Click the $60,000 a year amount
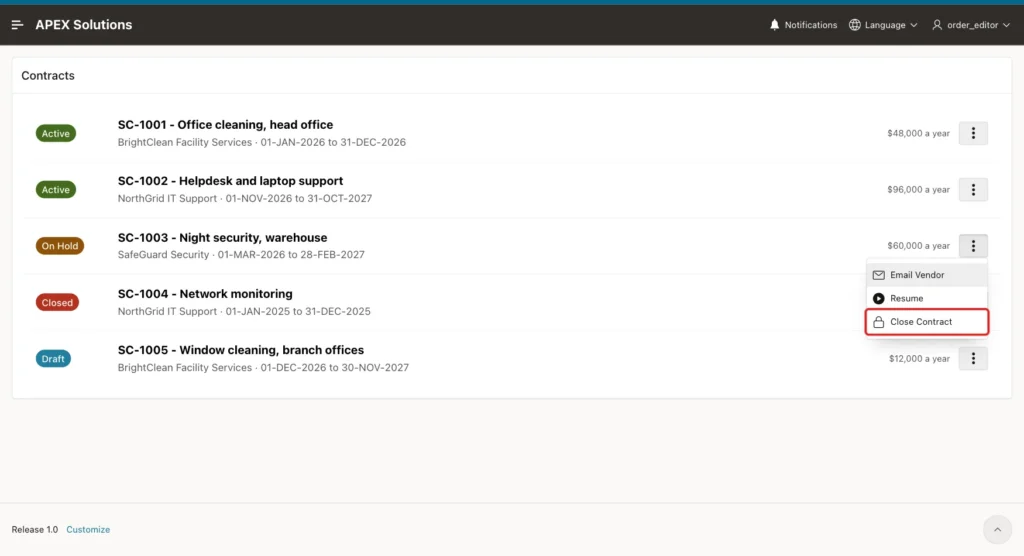 point(918,246)
